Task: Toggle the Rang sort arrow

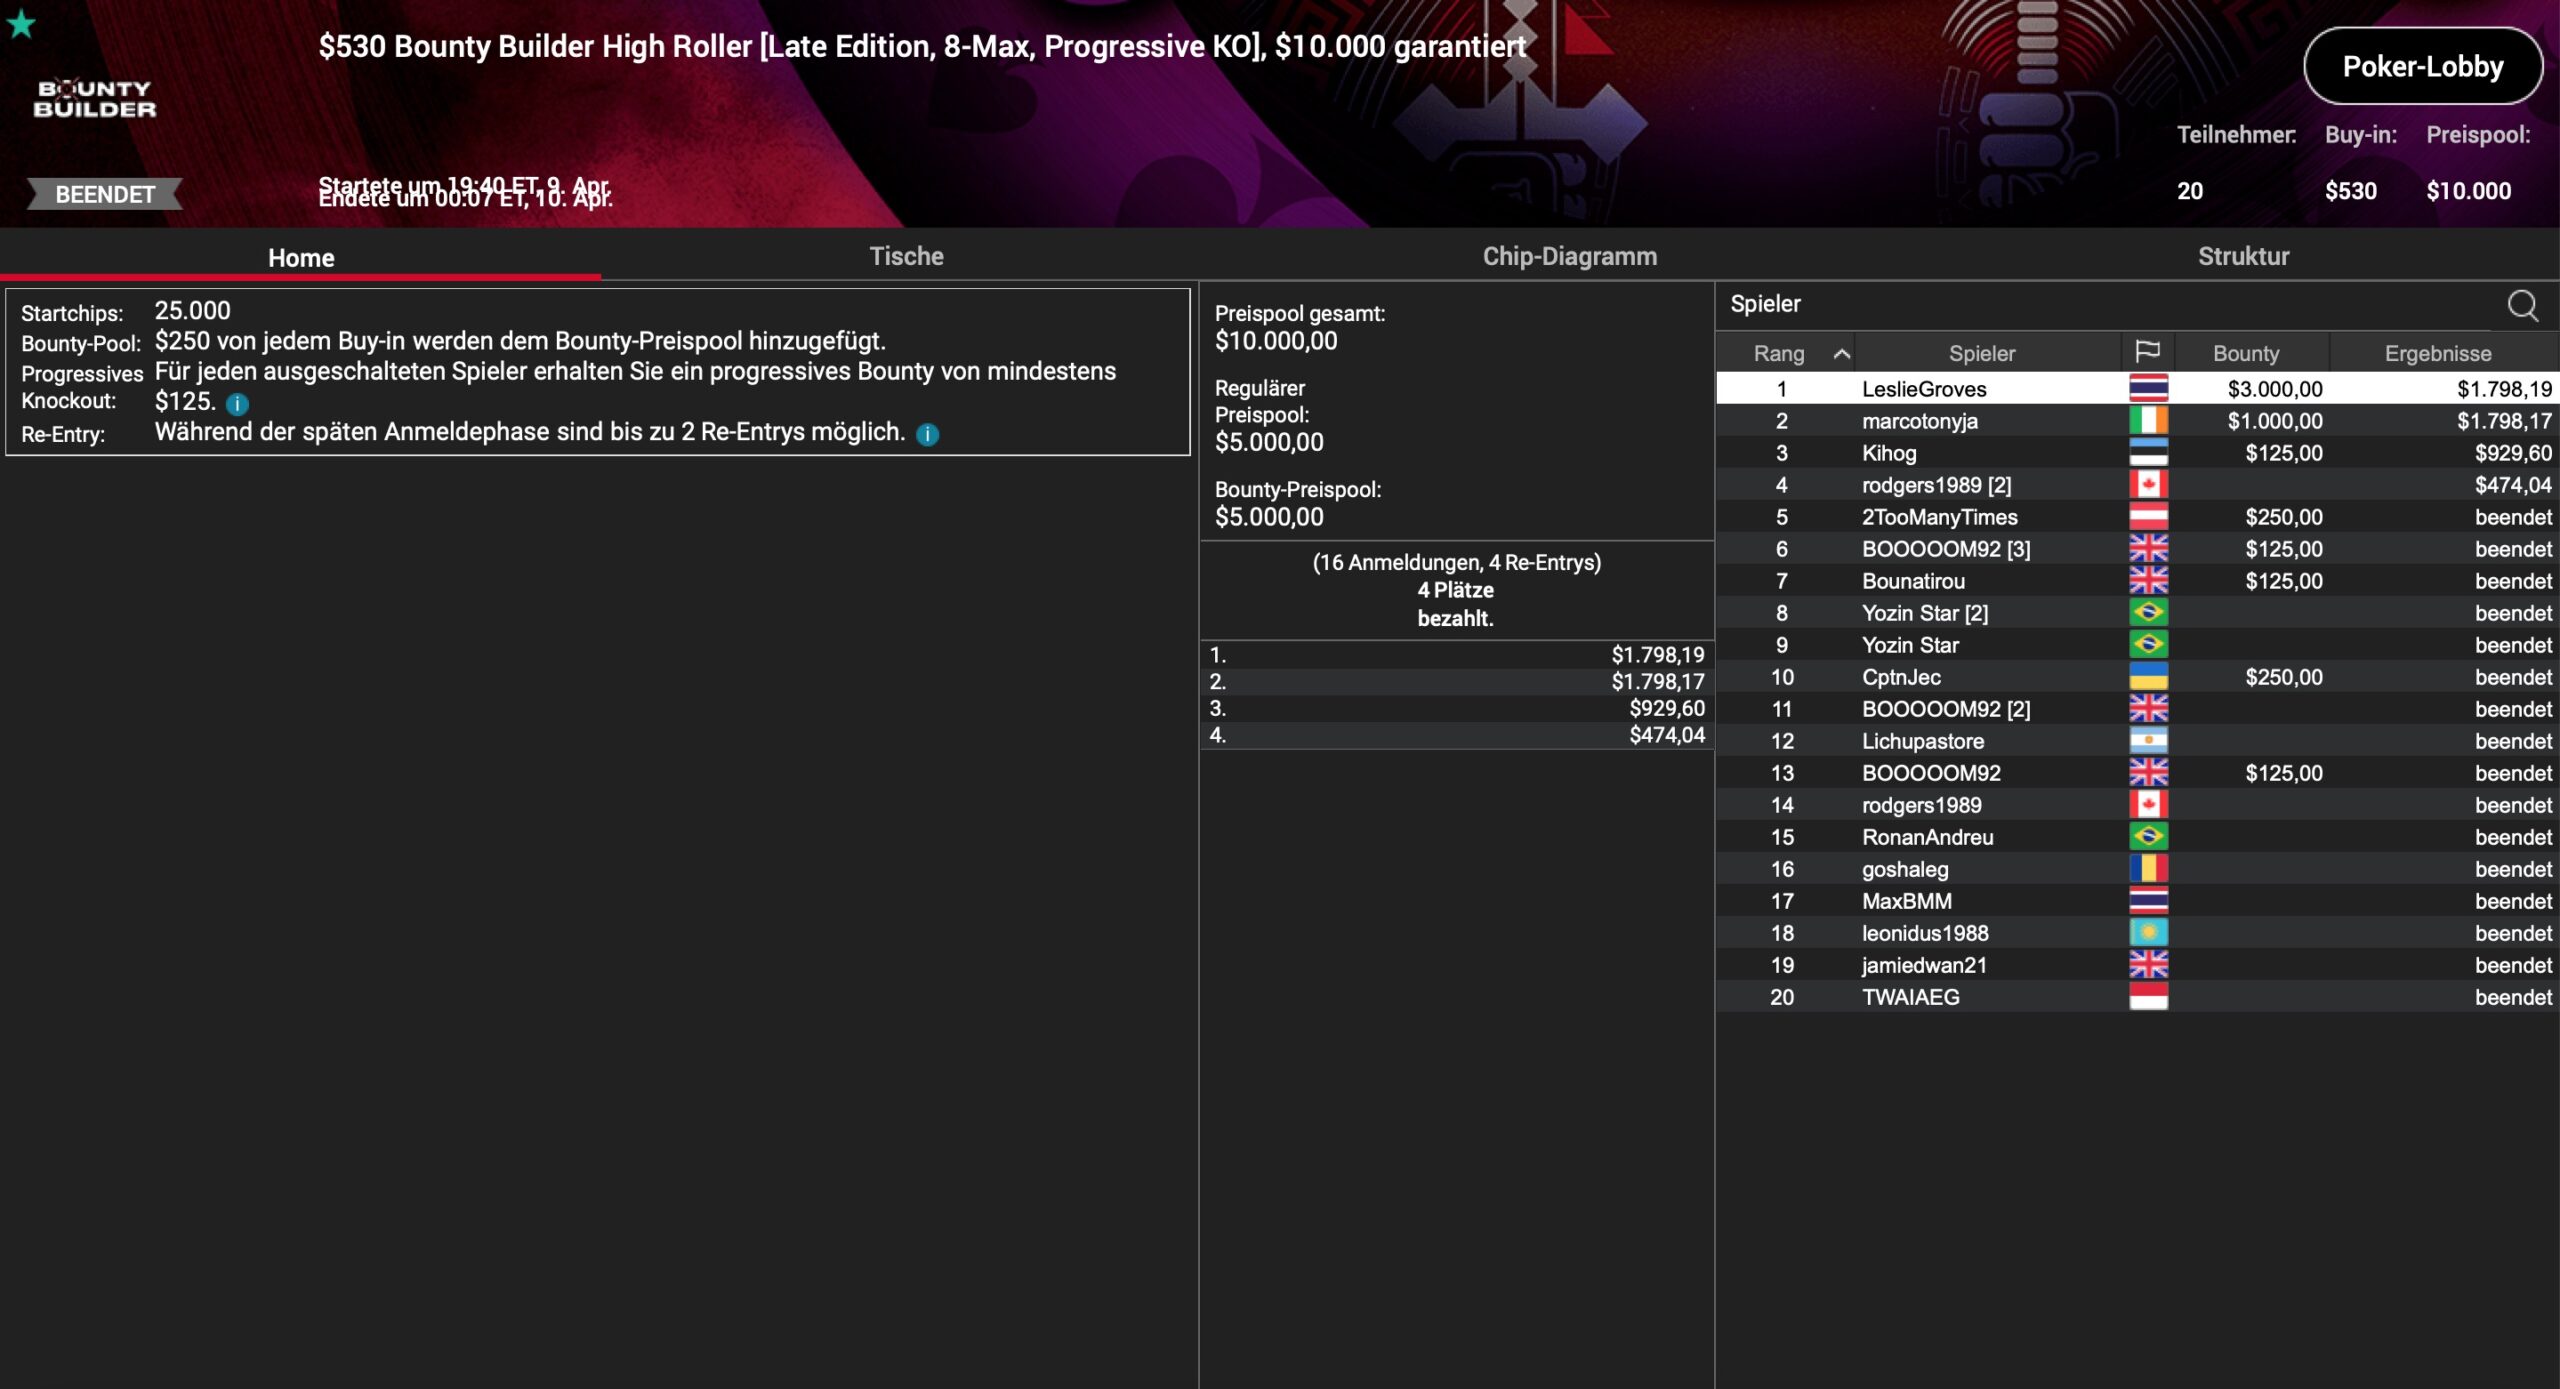Action: (1841, 353)
